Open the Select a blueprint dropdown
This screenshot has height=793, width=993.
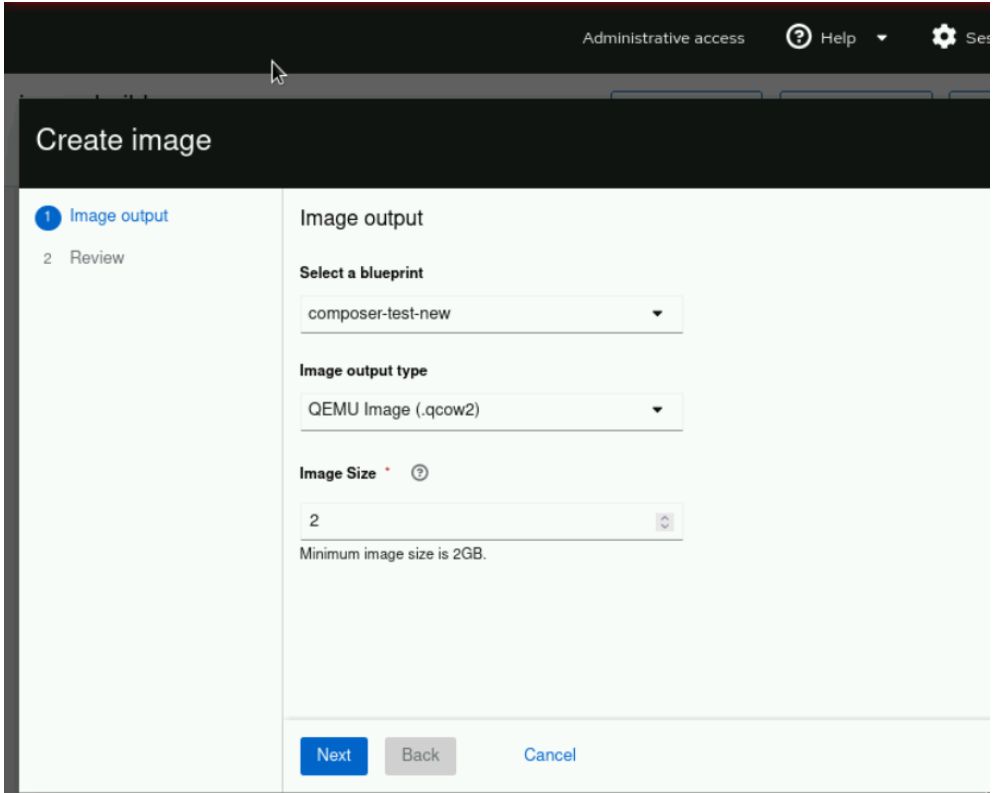pos(491,314)
